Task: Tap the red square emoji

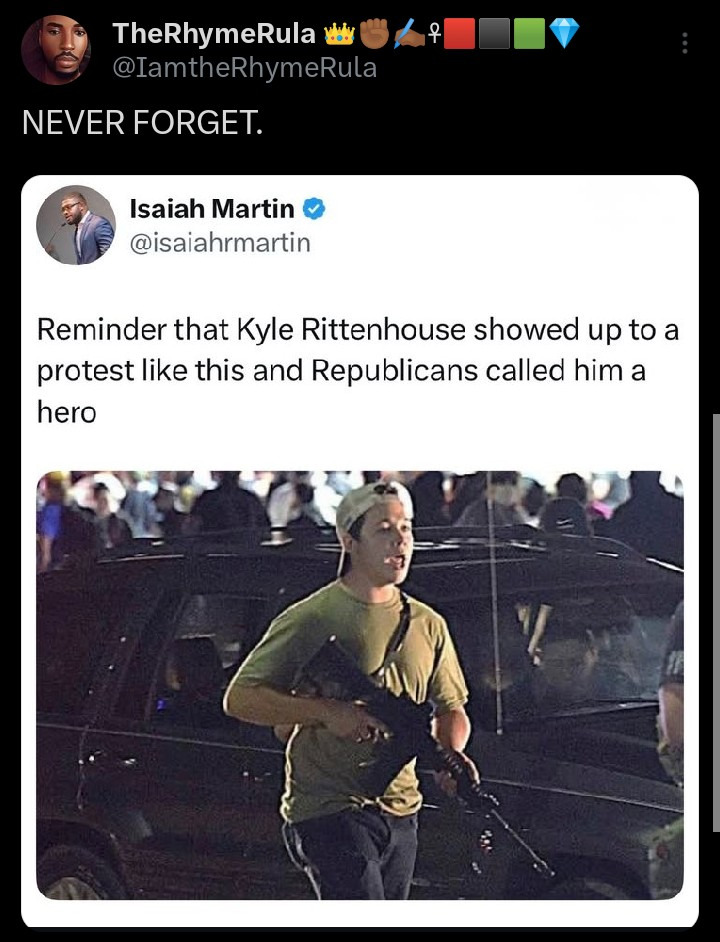Action: [460, 33]
